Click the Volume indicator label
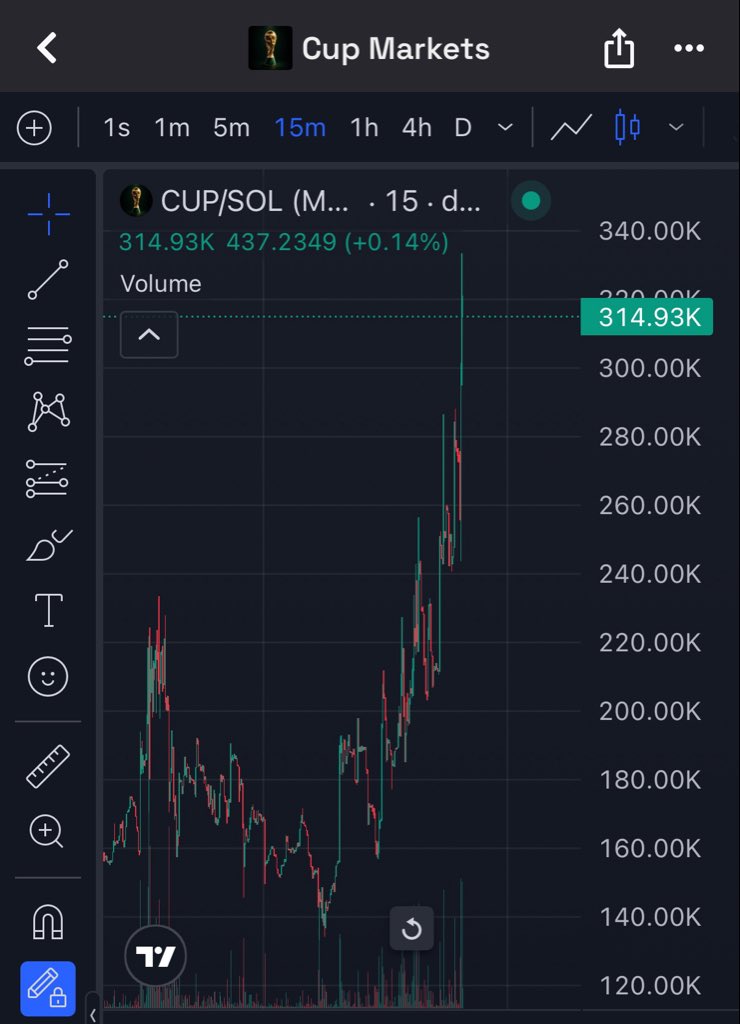Screen dimensions: 740x1024 161,284
